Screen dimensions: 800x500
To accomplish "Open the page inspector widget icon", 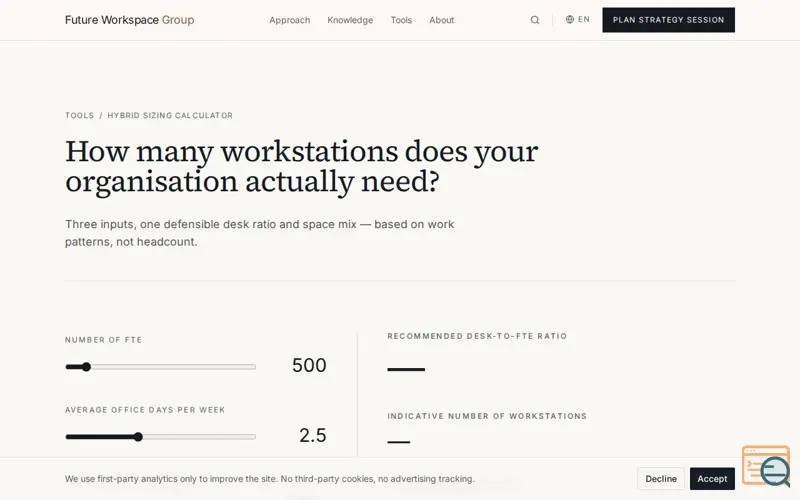I will click(766, 465).
